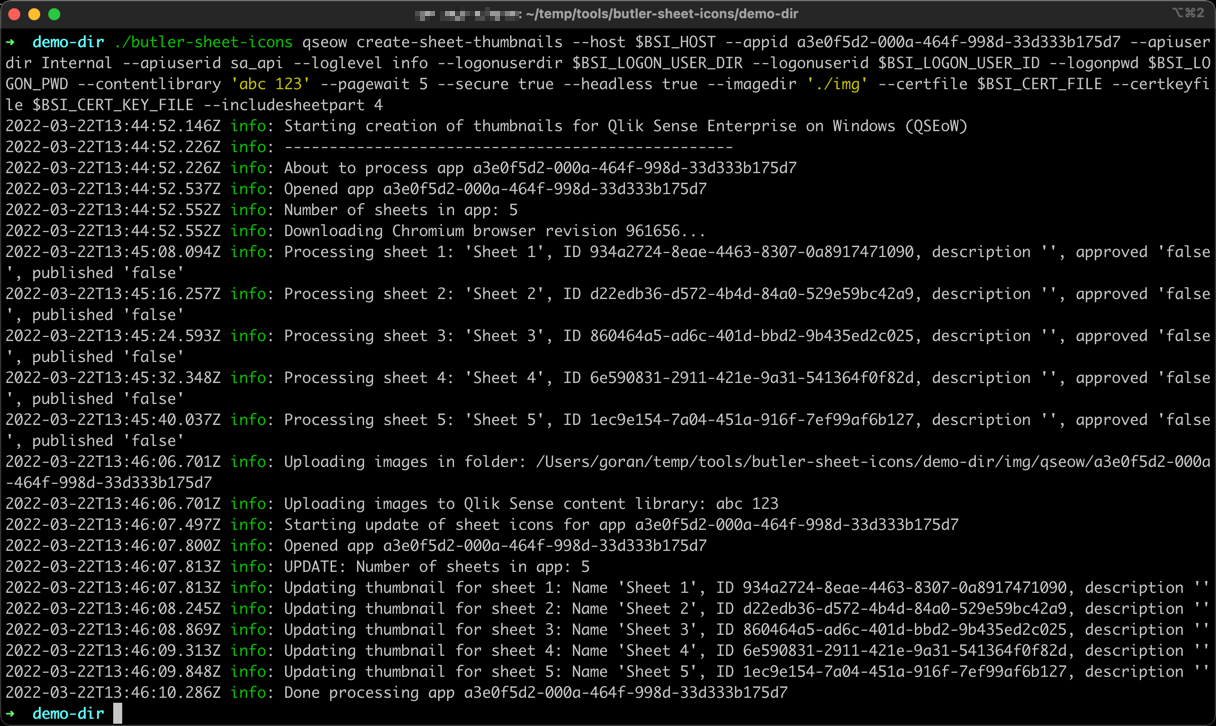Click the green prompt arrow on the command line
The width and height of the screenshot is (1216, 726).
pos(11,42)
